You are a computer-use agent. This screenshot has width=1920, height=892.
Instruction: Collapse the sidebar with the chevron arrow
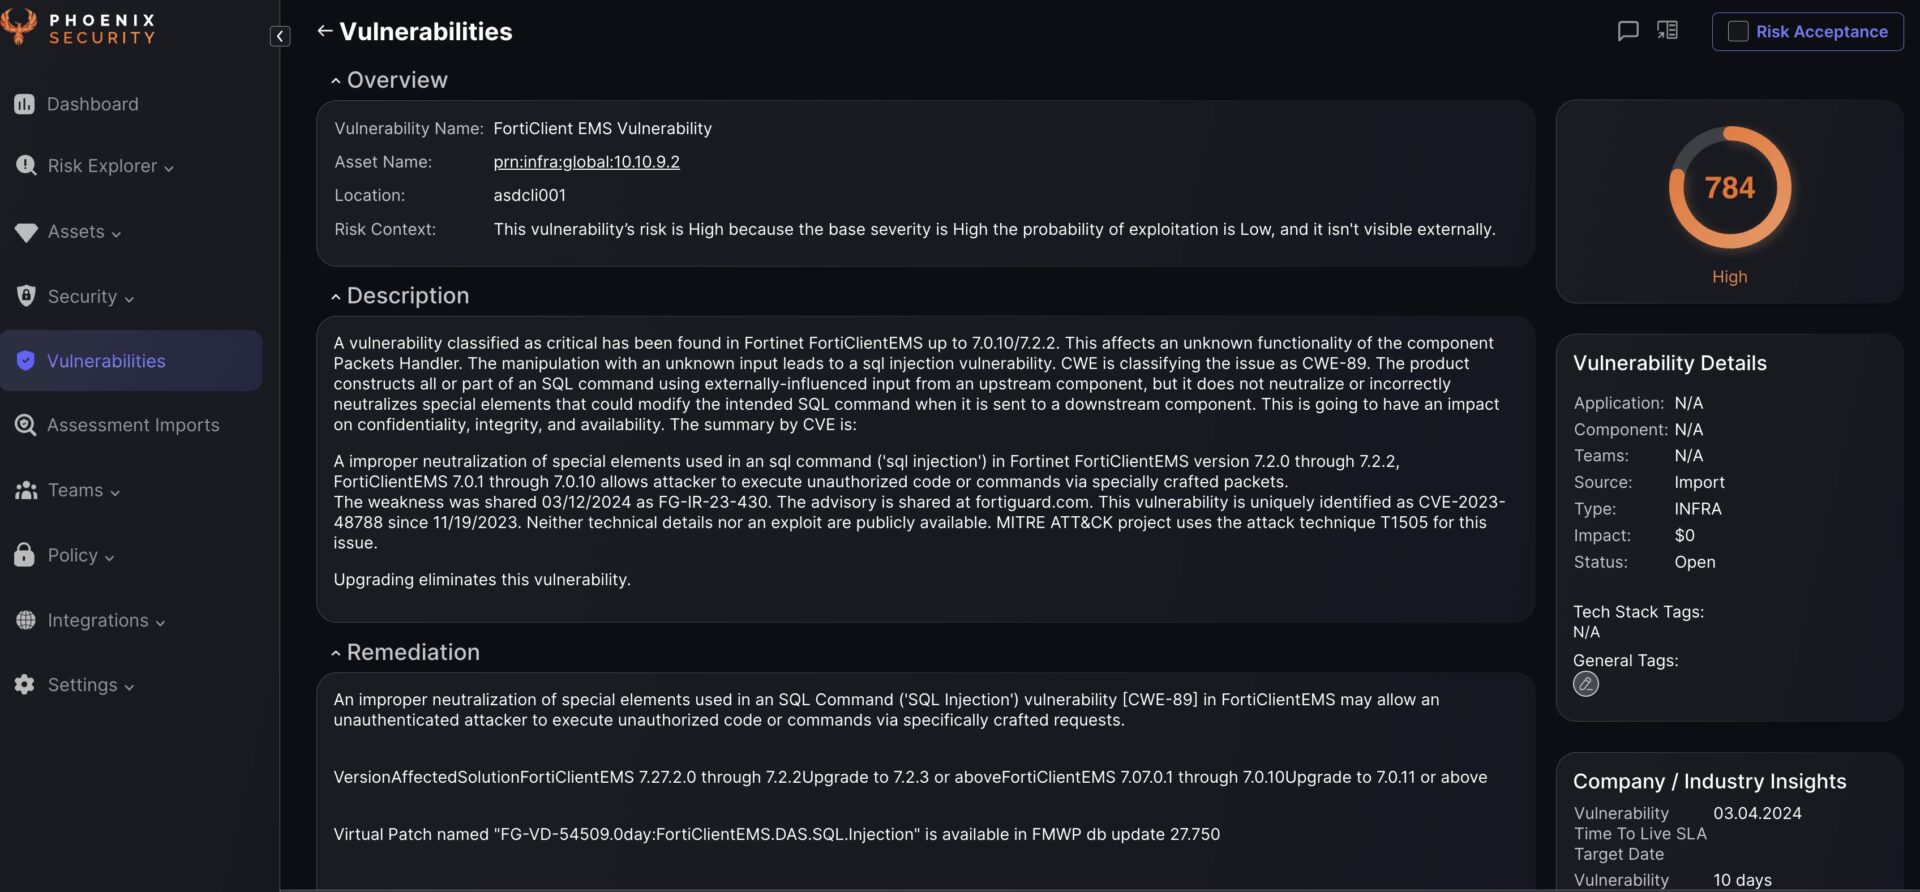pyautogui.click(x=279, y=34)
